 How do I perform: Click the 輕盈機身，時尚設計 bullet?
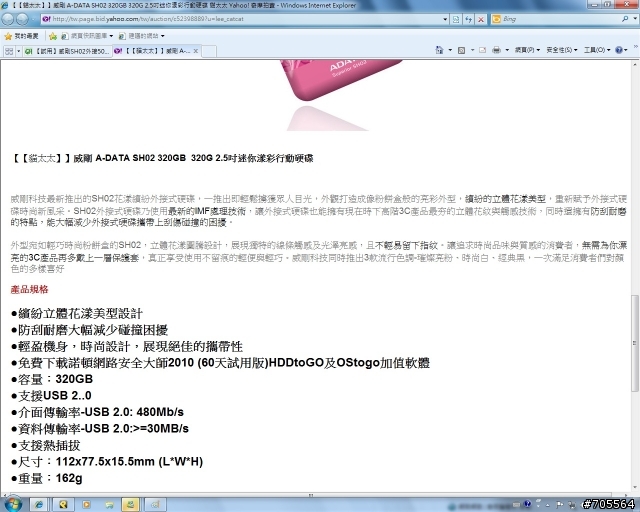tap(127, 347)
